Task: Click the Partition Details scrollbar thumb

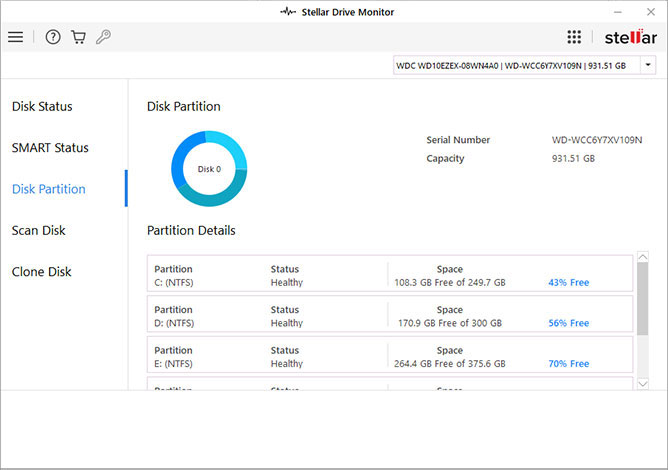Action: [643, 298]
